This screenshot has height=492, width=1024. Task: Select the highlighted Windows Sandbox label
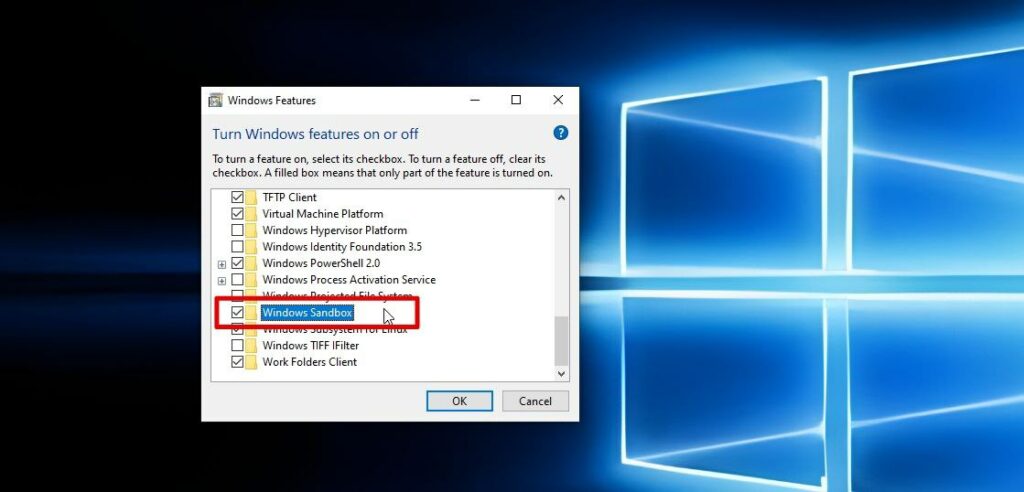[x=307, y=313]
